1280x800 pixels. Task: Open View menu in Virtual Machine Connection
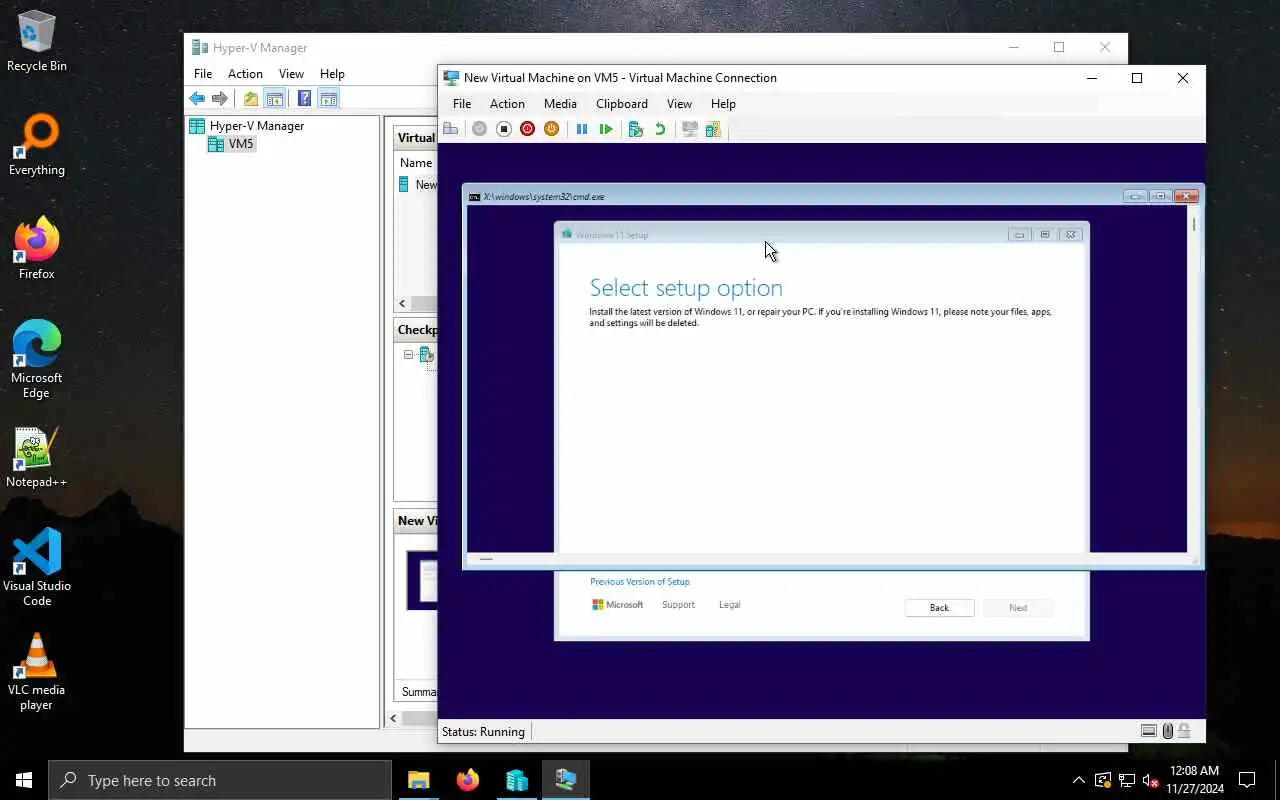tap(679, 103)
